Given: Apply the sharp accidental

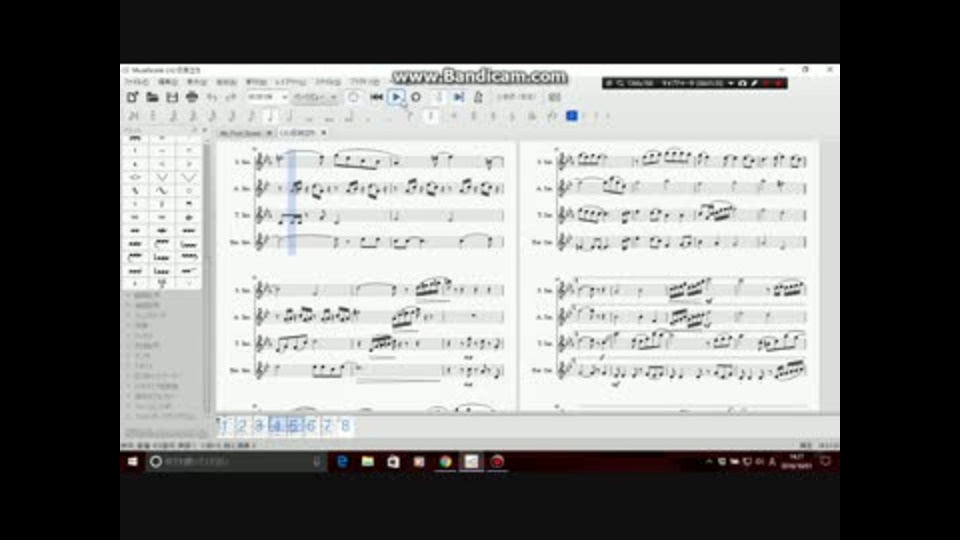Looking at the screenshot, I should pyautogui.click(x=473, y=116).
